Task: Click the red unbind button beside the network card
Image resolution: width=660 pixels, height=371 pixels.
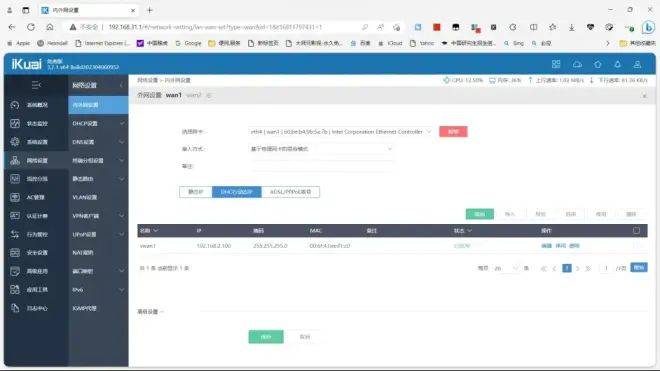Action: point(453,132)
